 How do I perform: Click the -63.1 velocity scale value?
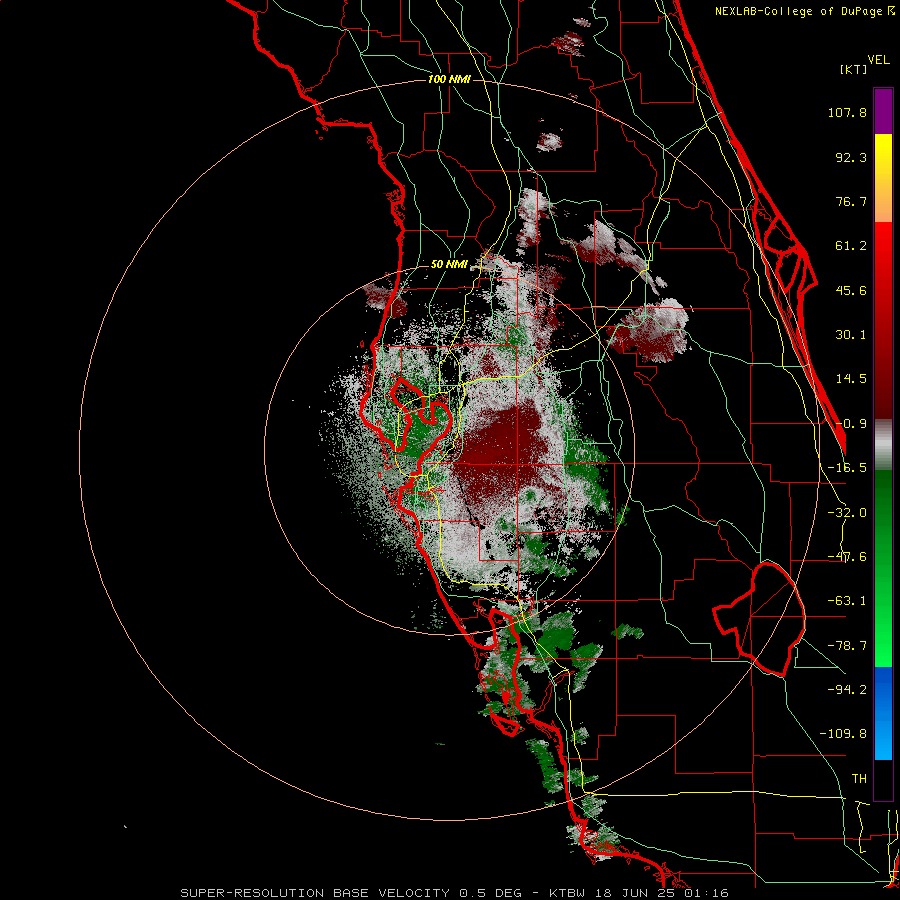tap(847, 601)
